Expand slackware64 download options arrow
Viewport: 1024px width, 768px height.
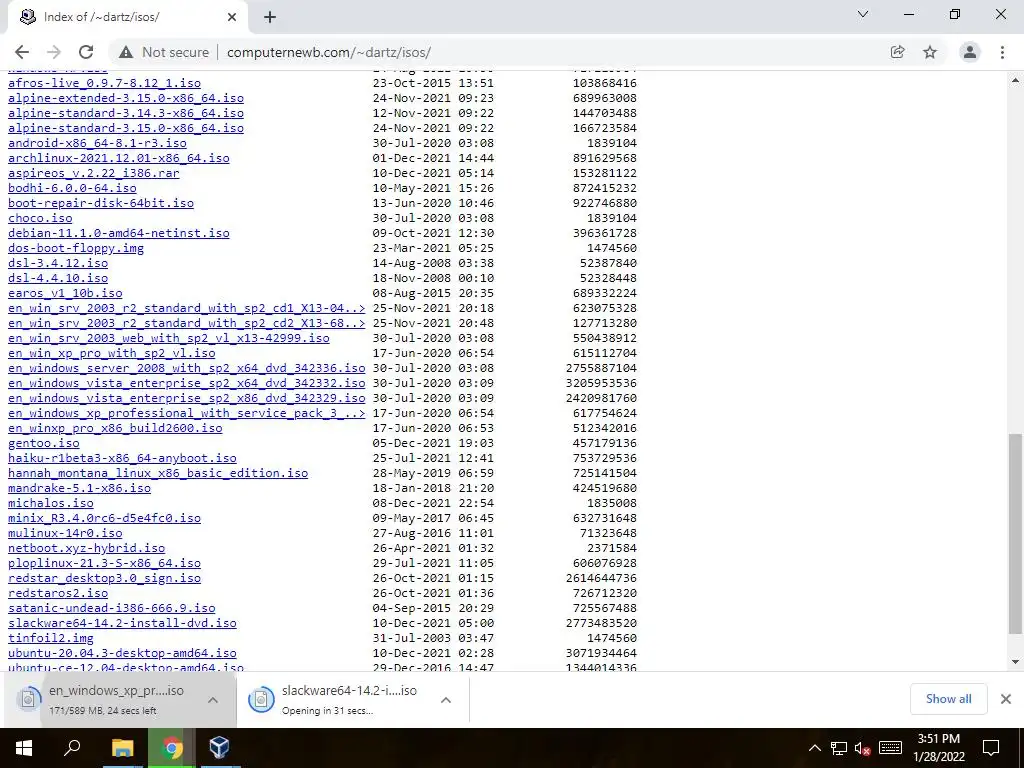point(446,700)
